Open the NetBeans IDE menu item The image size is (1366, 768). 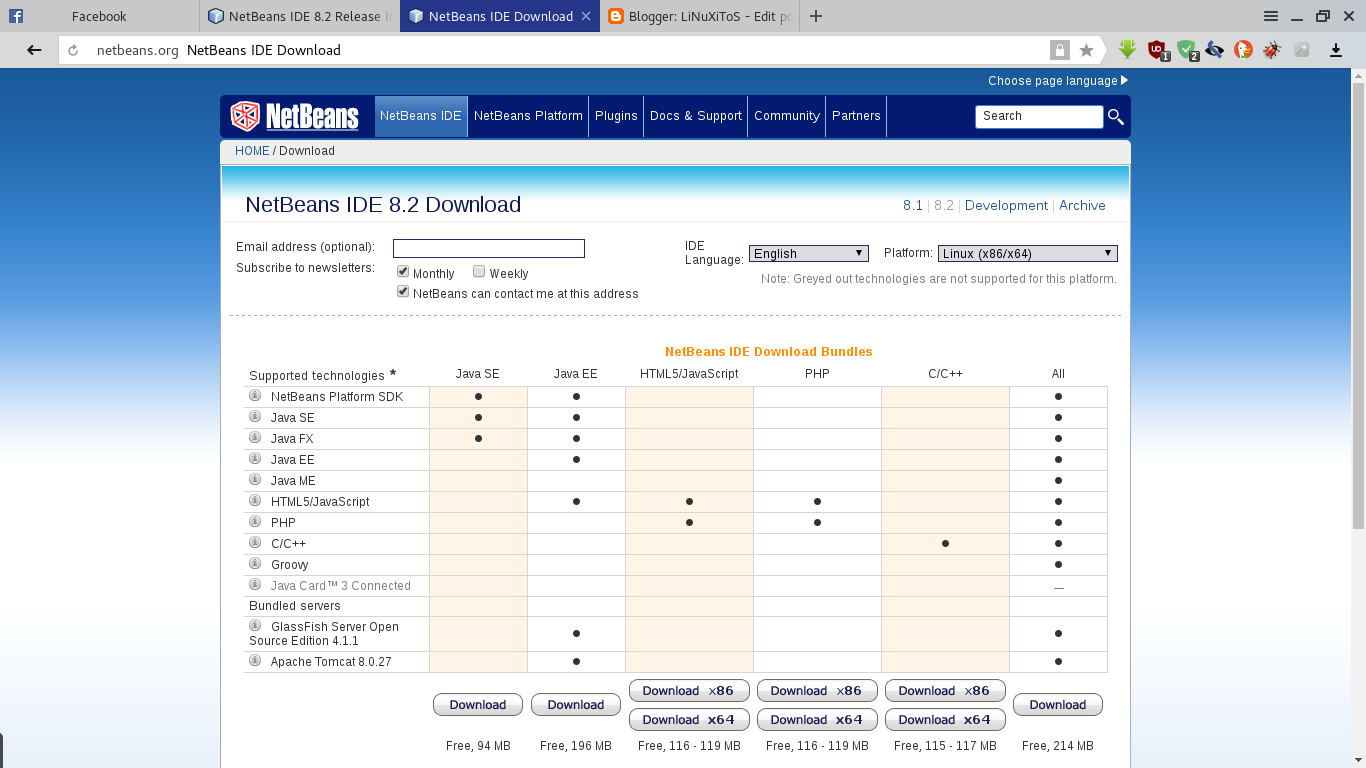tap(421, 116)
